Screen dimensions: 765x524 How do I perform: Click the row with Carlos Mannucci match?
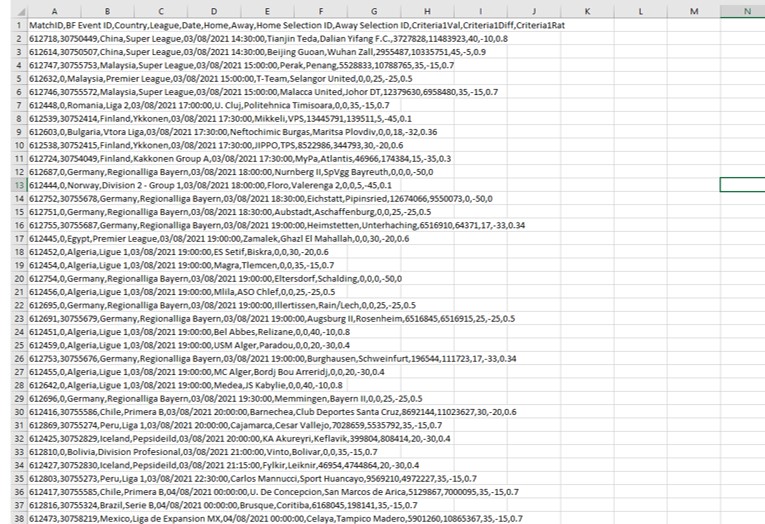(x=253, y=479)
